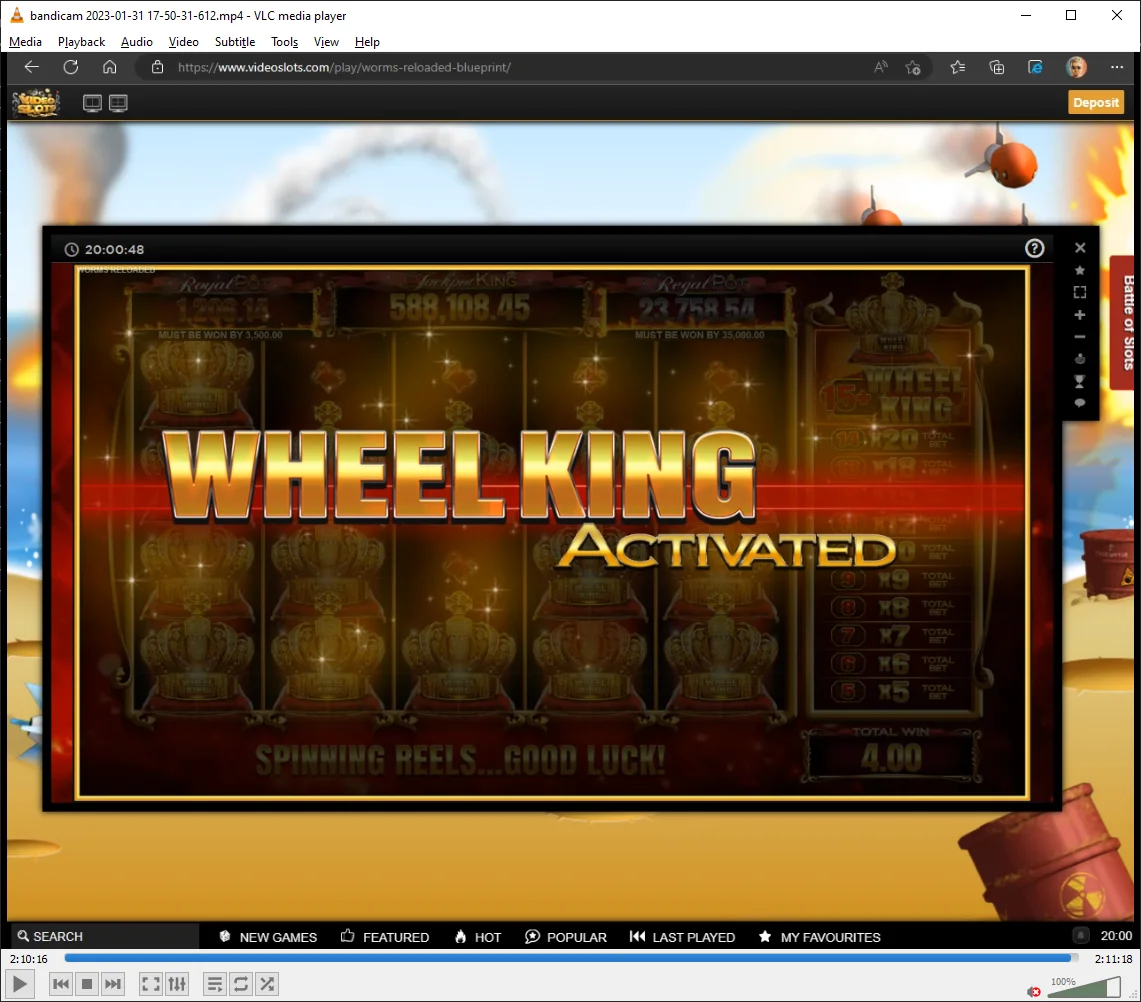This screenshot has height=1002, width=1141.
Task: Favourite the game using star icon
Action: tap(1080, 271)
